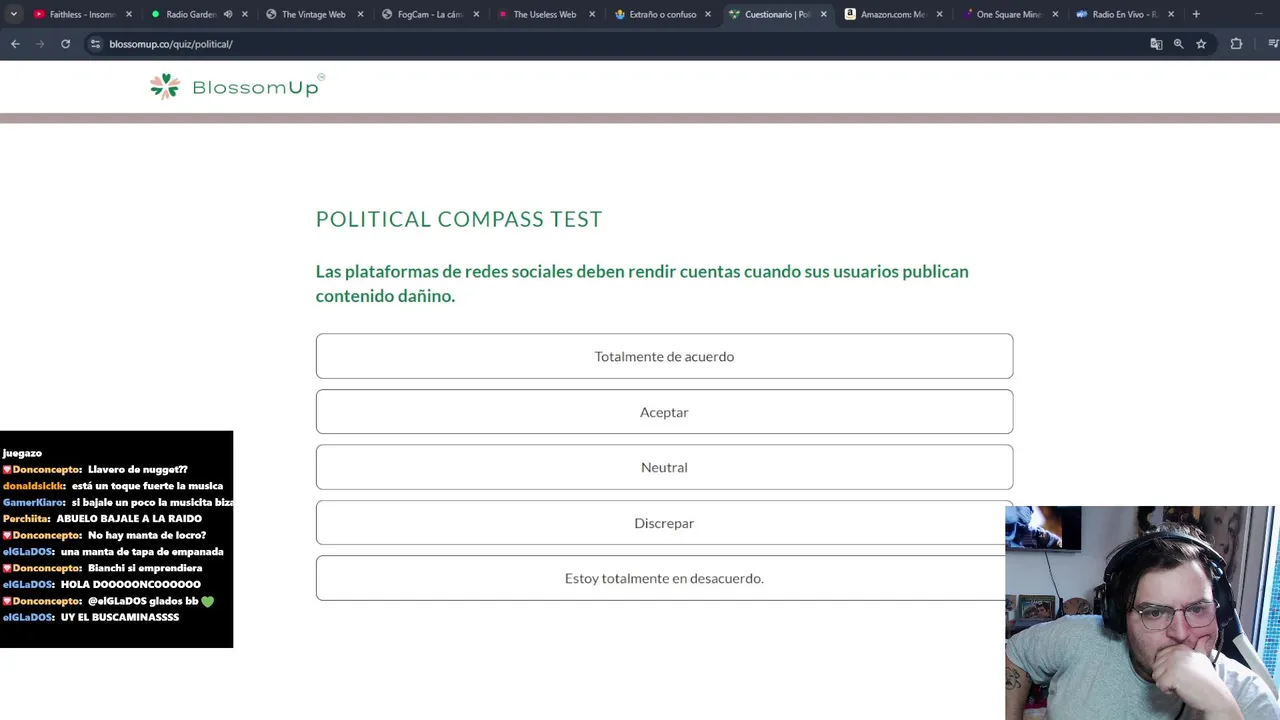Viewport: 1280px width, 720px height.
Task: Bookmark this page with the star icon
Action: pyautogui.click(x=1201, y=44)
